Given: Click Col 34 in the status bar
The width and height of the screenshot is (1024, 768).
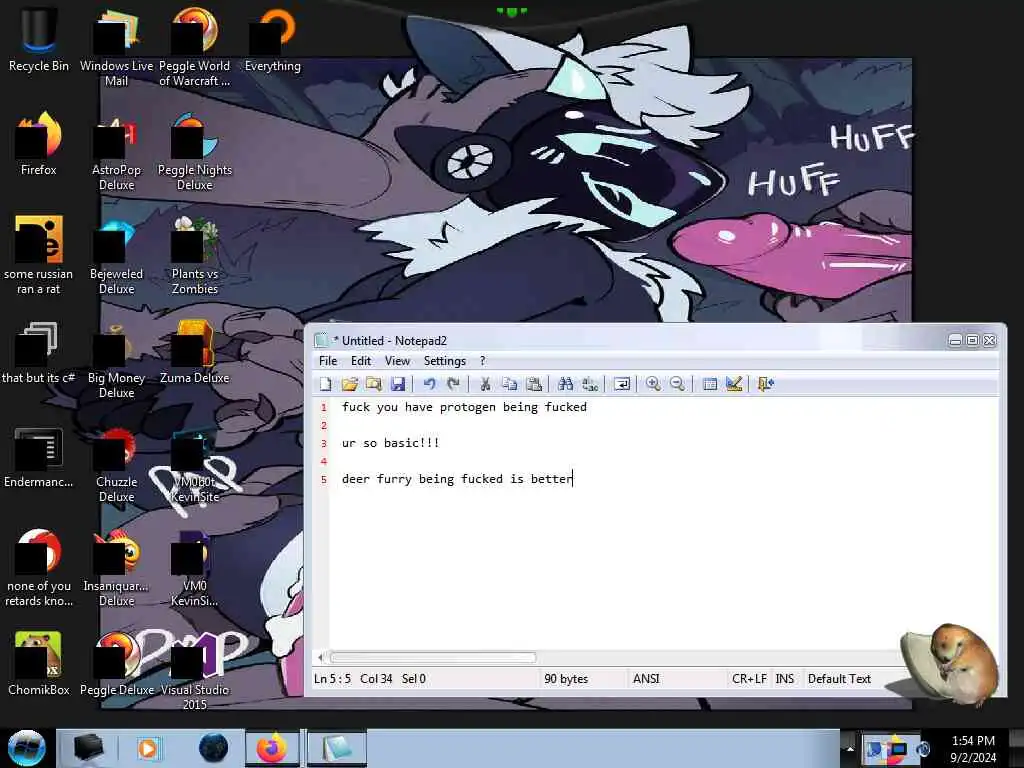Looking at the screenshot, I should [x=376, y=679].
